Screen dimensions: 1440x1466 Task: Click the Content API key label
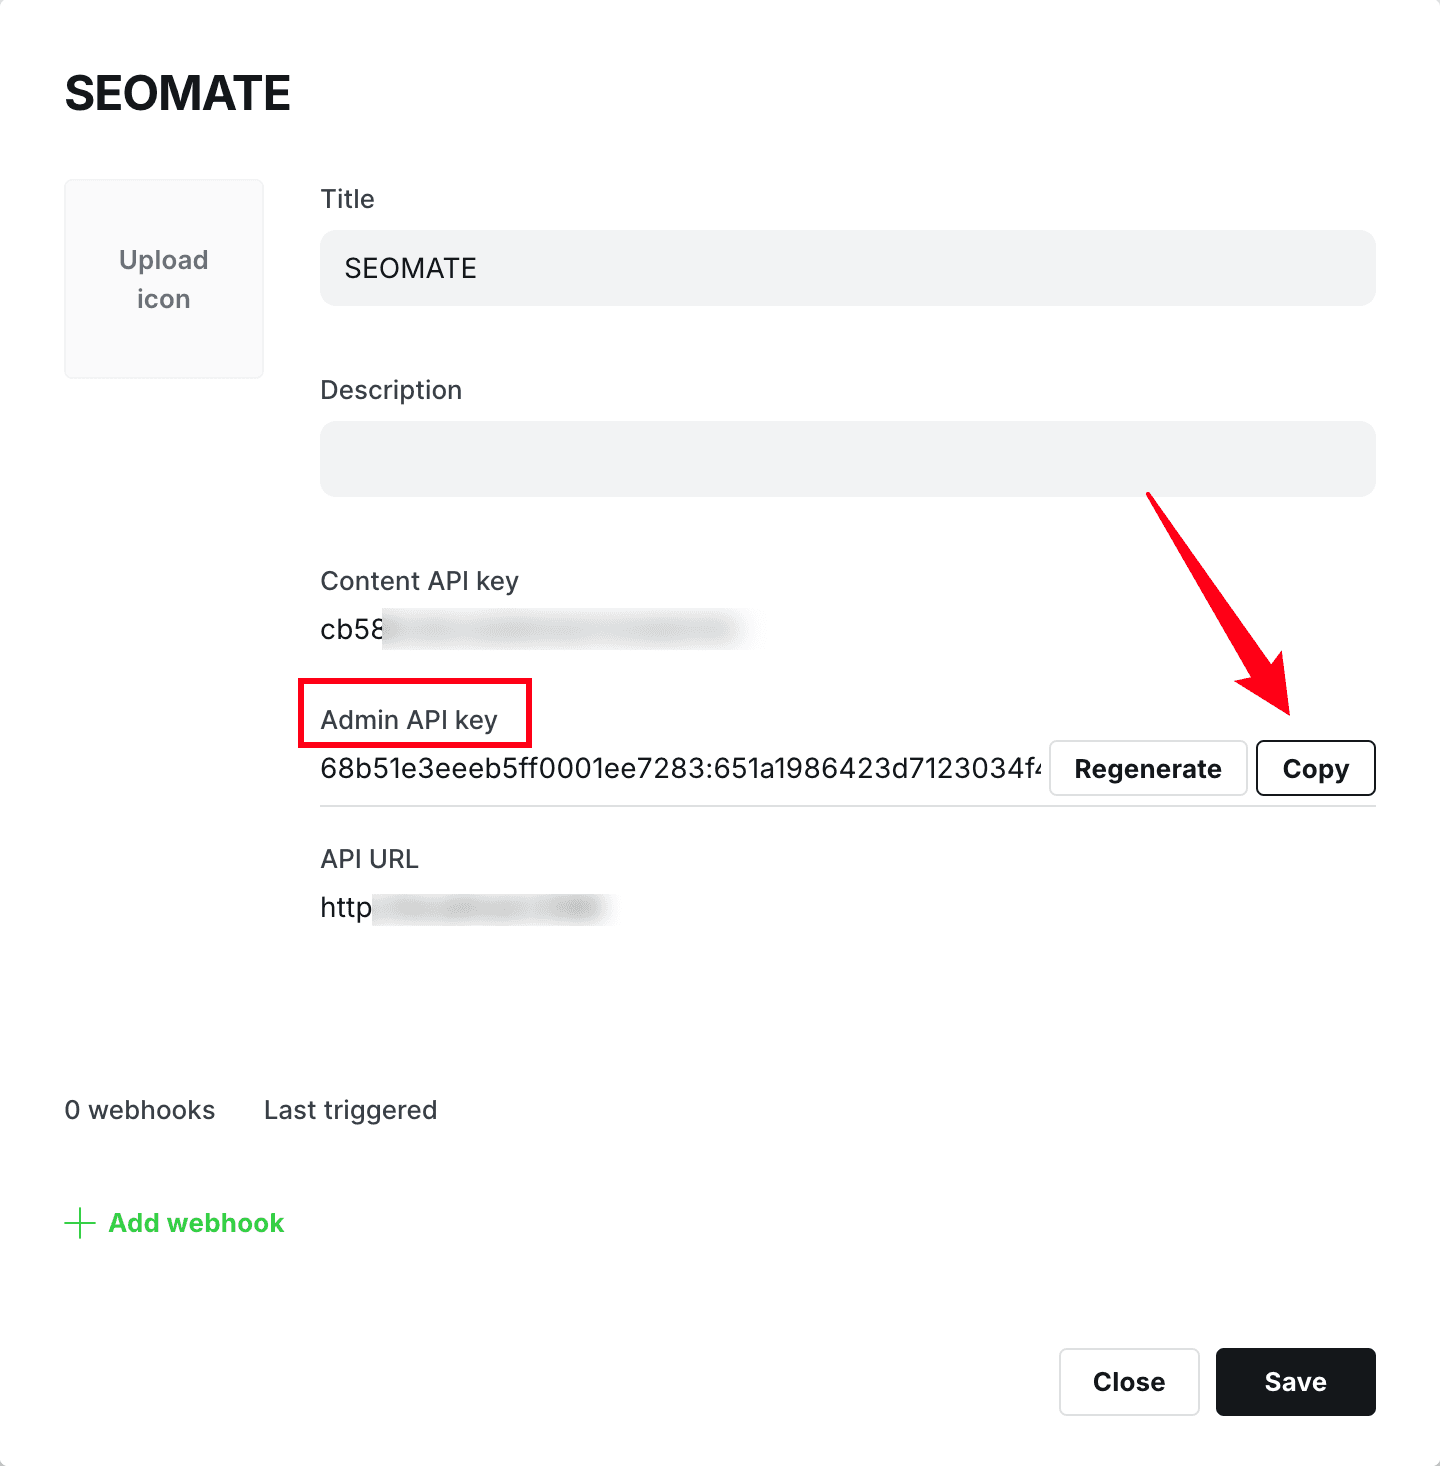[x=419, y=580]
